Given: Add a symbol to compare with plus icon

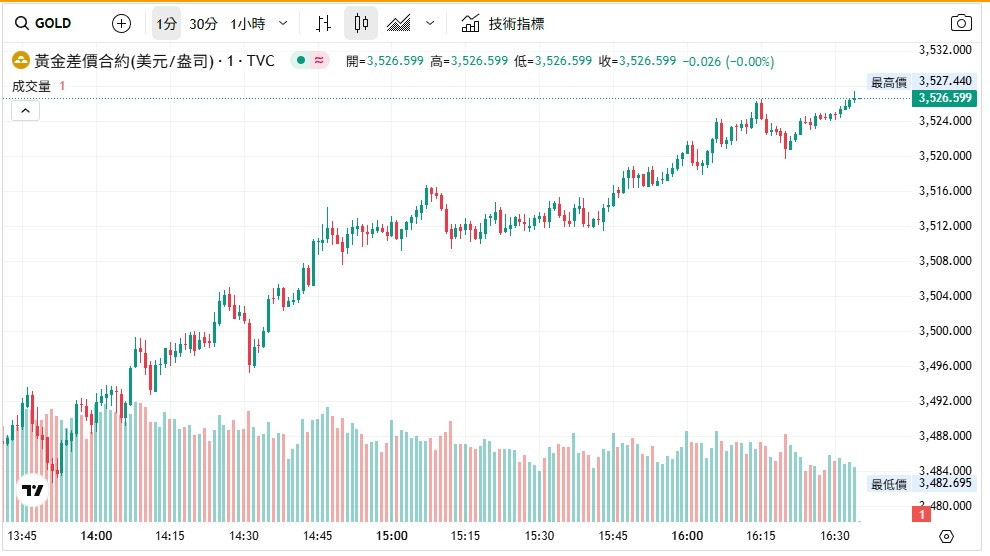Looking at the screenshot, I should (121, 23).
